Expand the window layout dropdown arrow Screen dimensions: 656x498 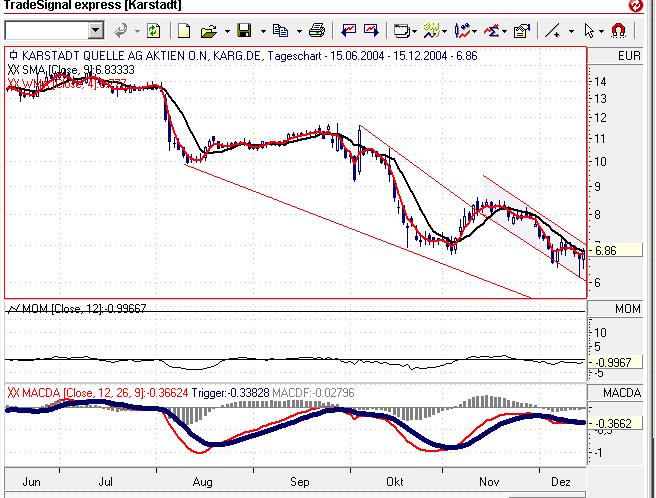tap(415, 31)
